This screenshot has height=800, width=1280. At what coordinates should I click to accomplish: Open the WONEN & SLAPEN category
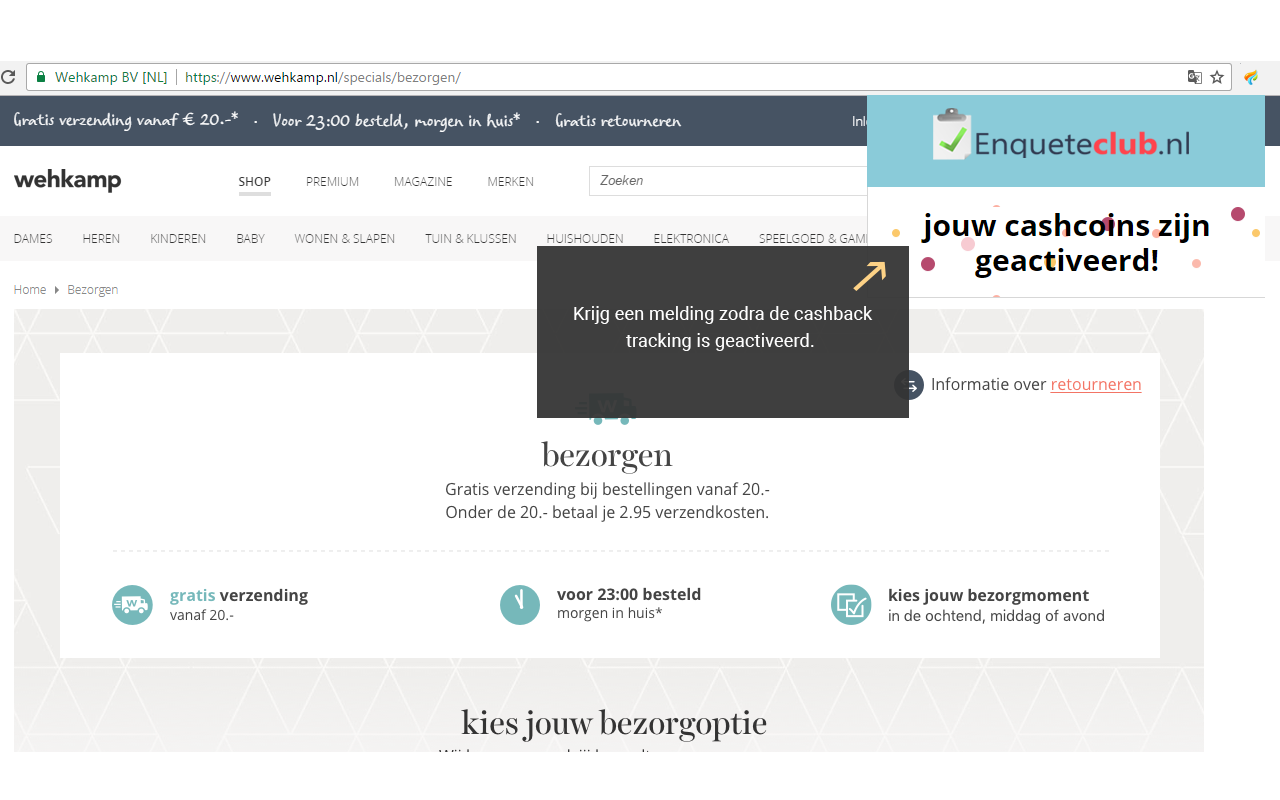[345, 239]
